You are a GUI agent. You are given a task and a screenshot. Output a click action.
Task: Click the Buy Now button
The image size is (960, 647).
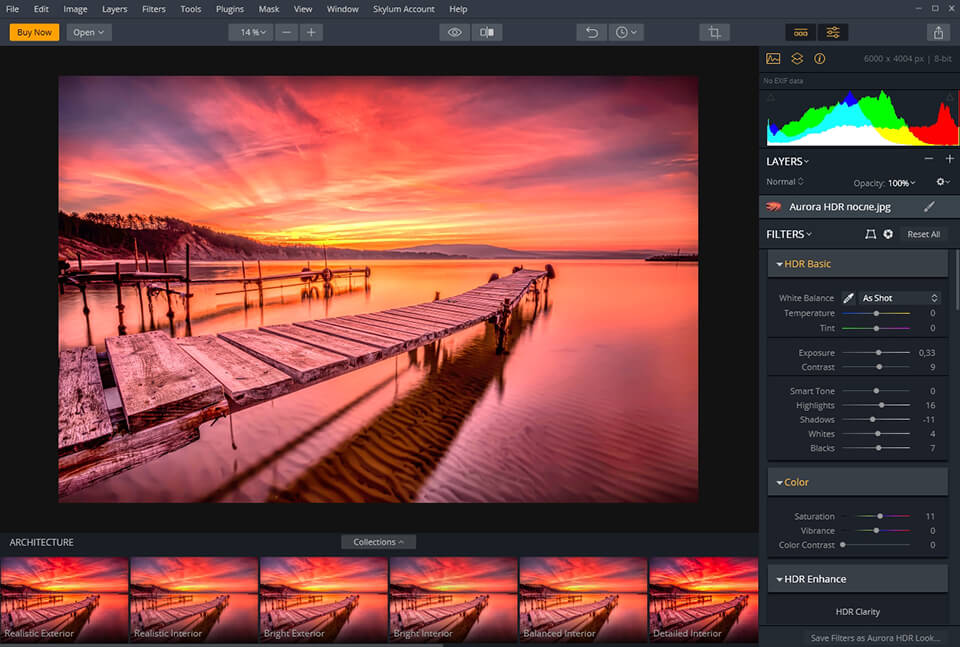click(x=34, y=32)
